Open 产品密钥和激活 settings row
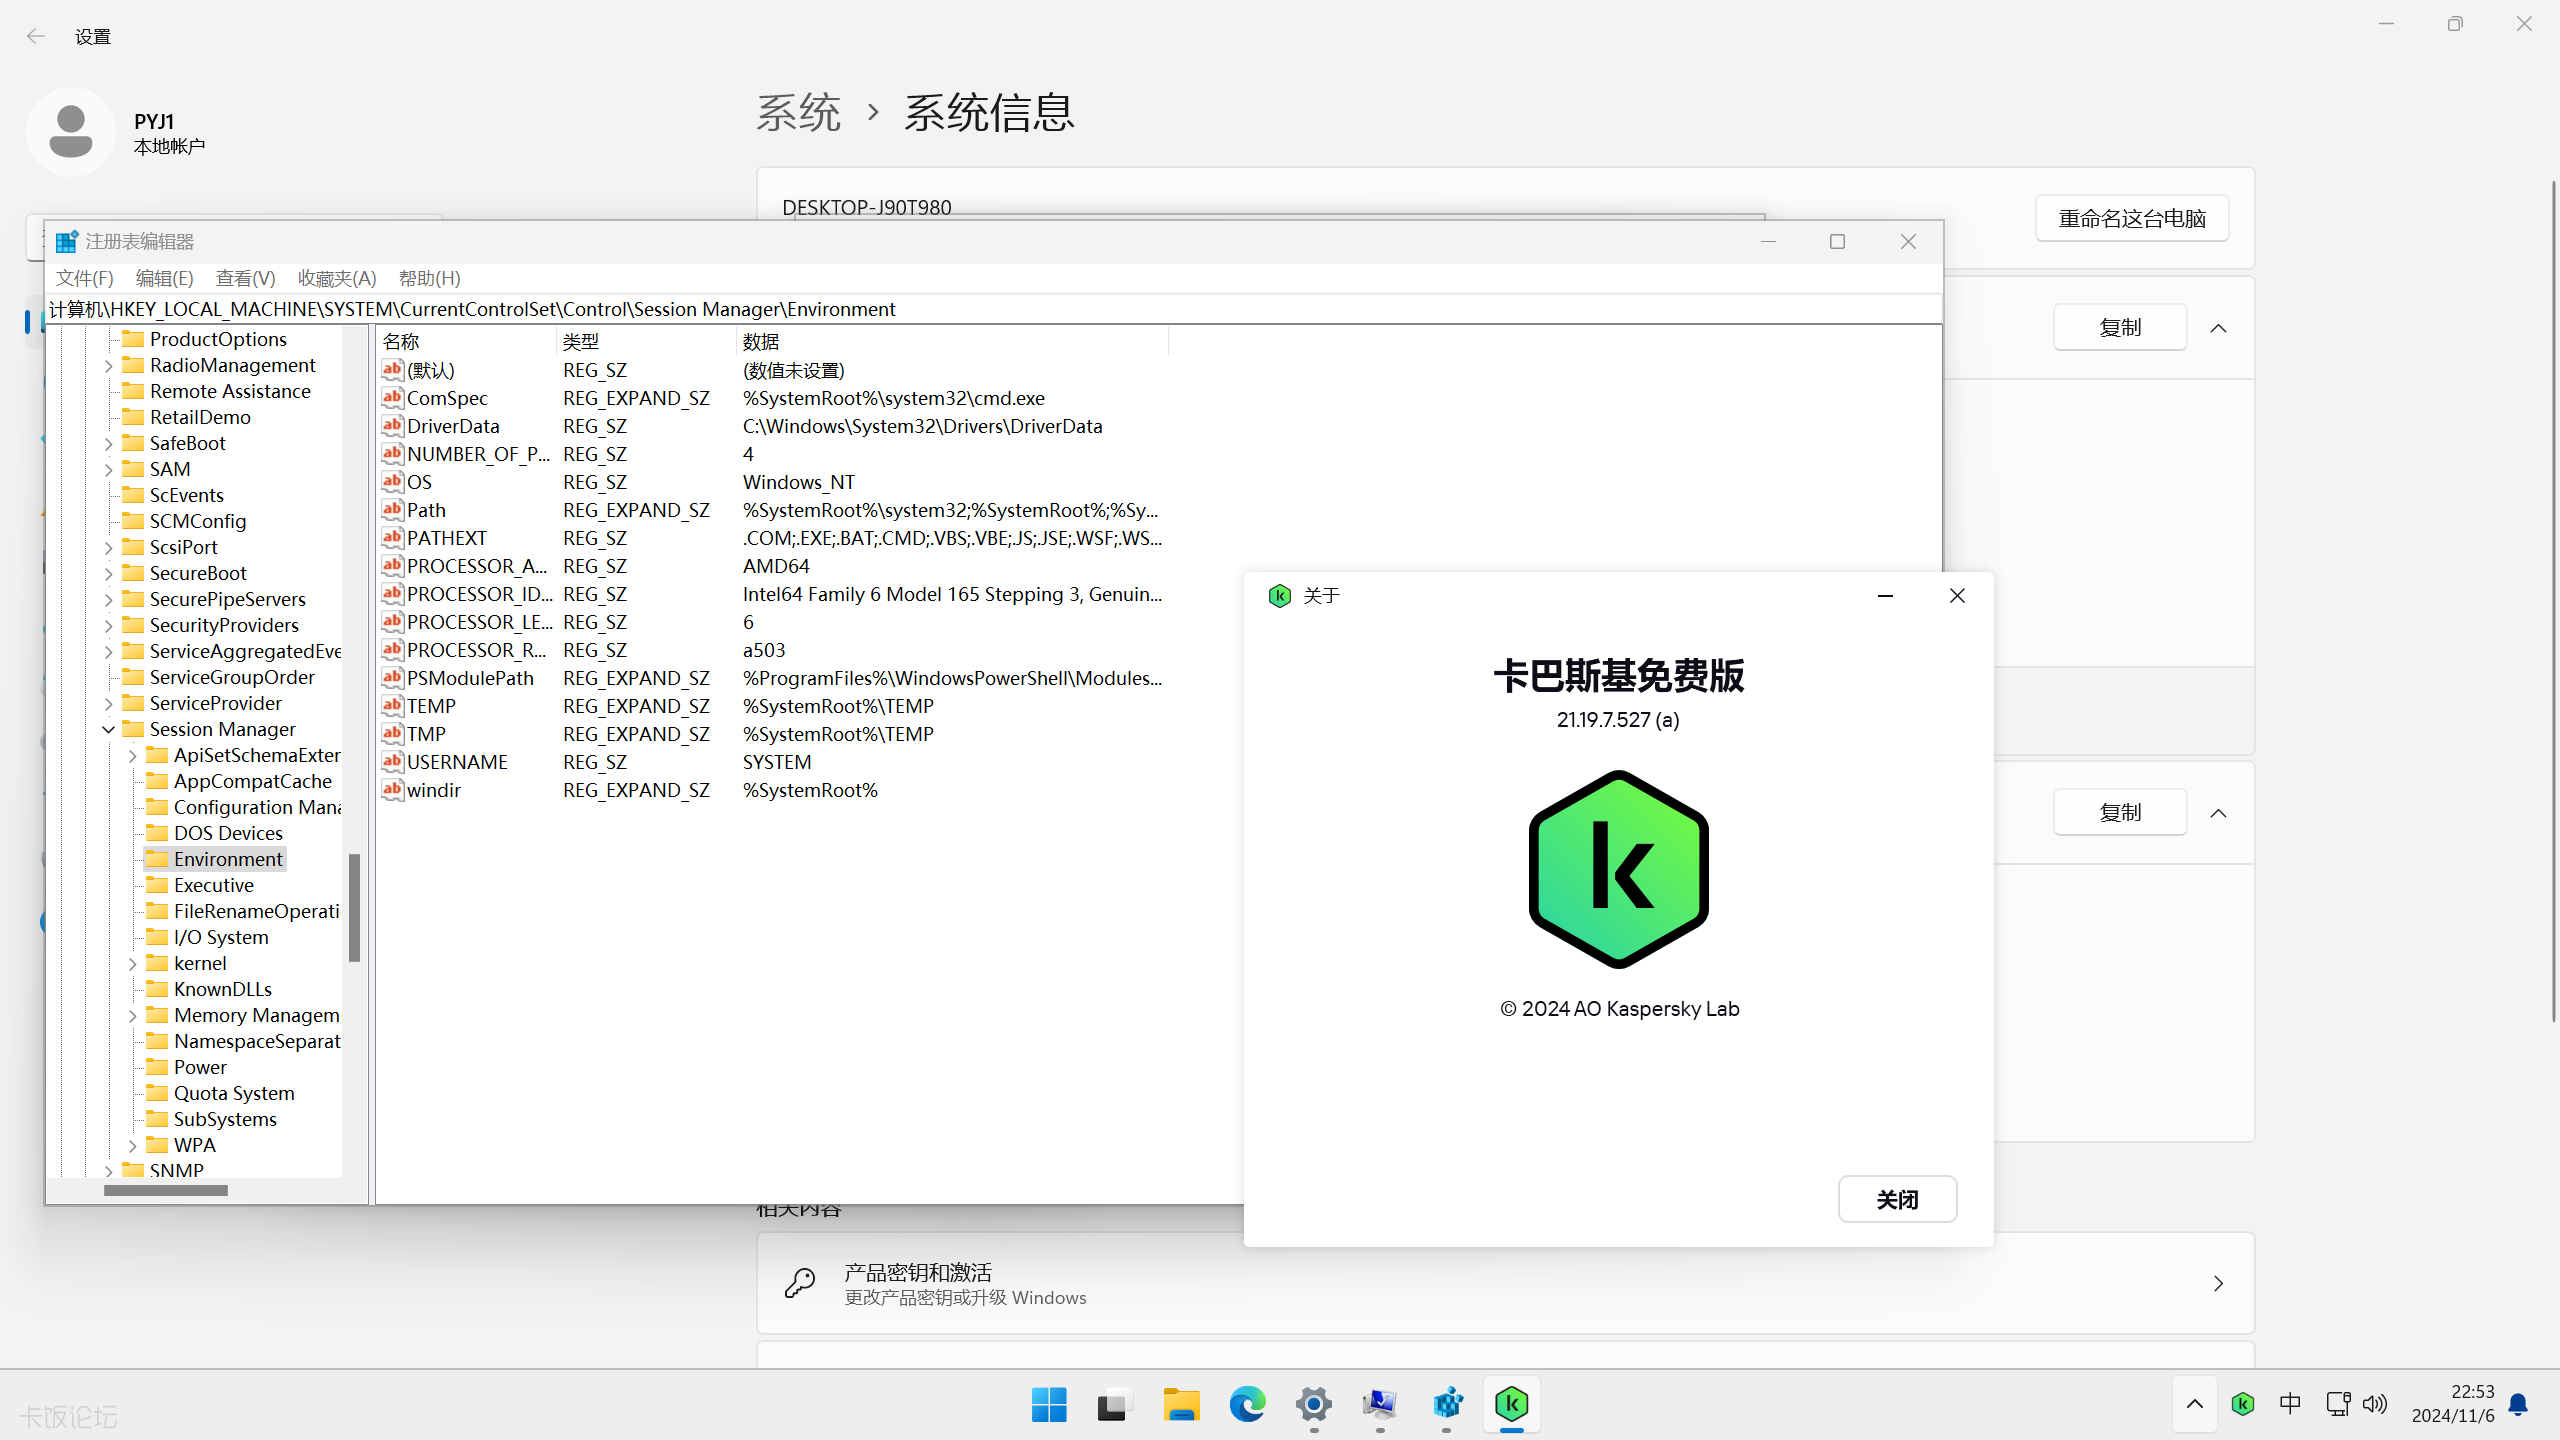The image size is (2560, 1440). pos(1505,1283)
